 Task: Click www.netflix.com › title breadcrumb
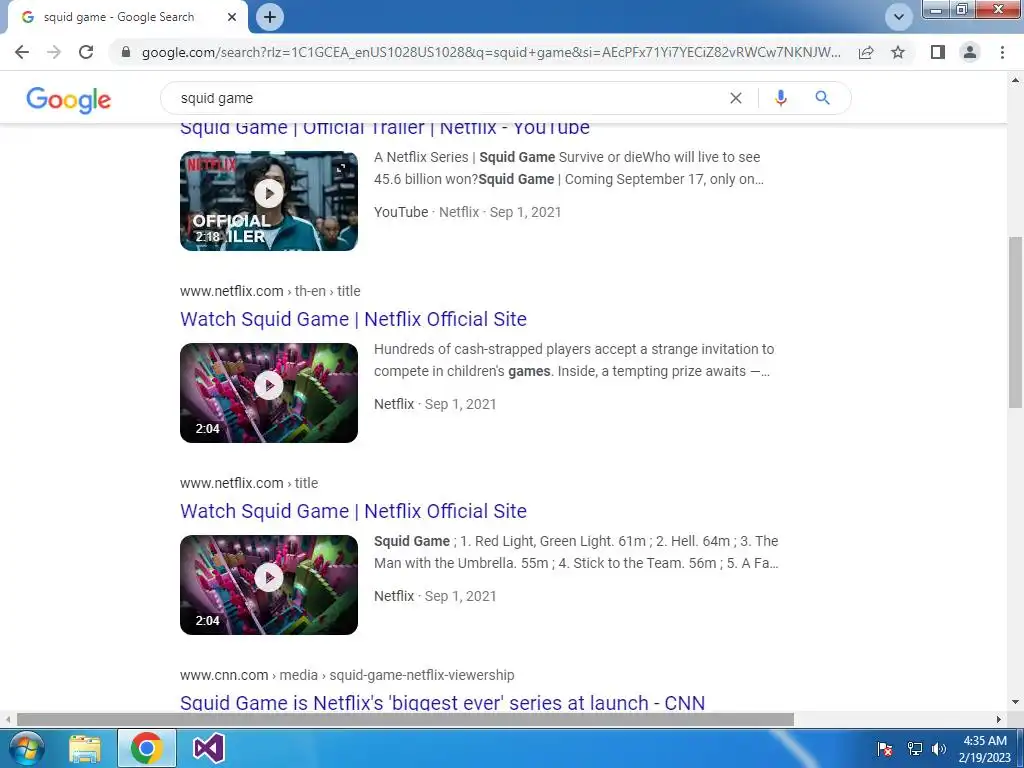coord(249,483)
